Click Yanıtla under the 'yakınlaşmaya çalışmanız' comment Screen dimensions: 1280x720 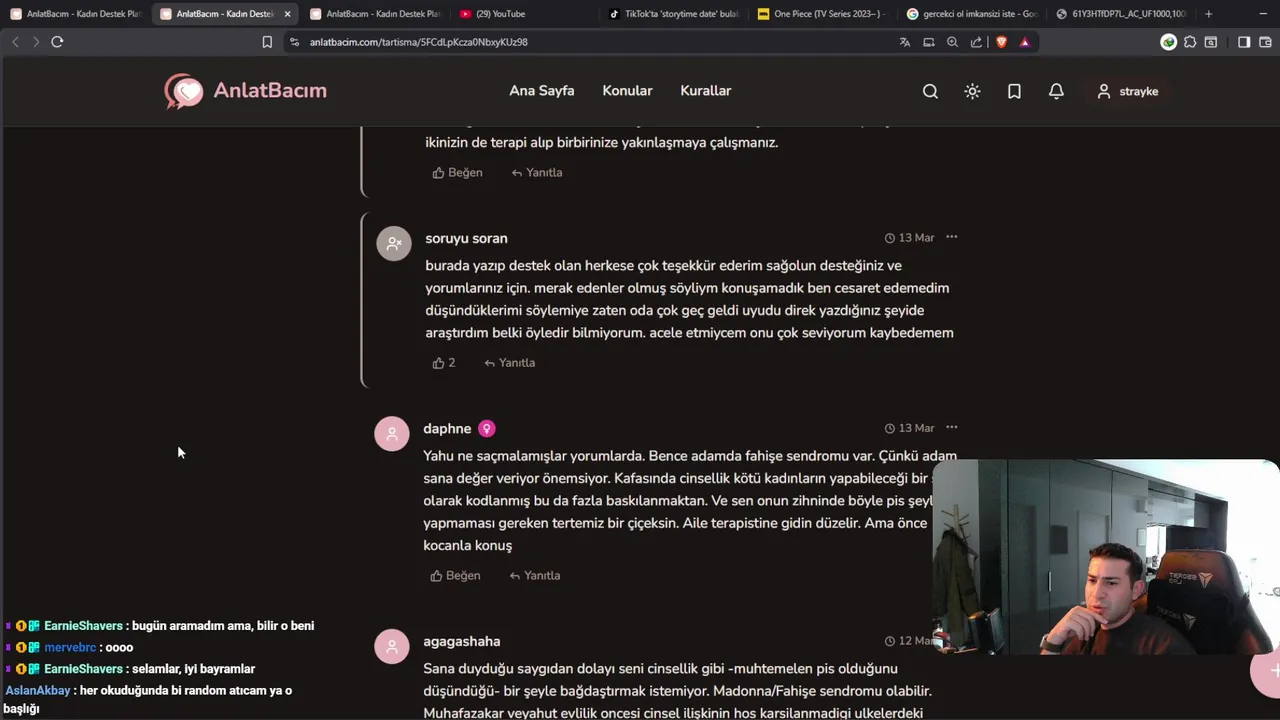pos(537,173)
